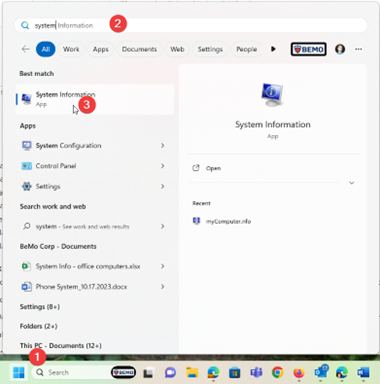Open the Windows Start button

[18, 372]
